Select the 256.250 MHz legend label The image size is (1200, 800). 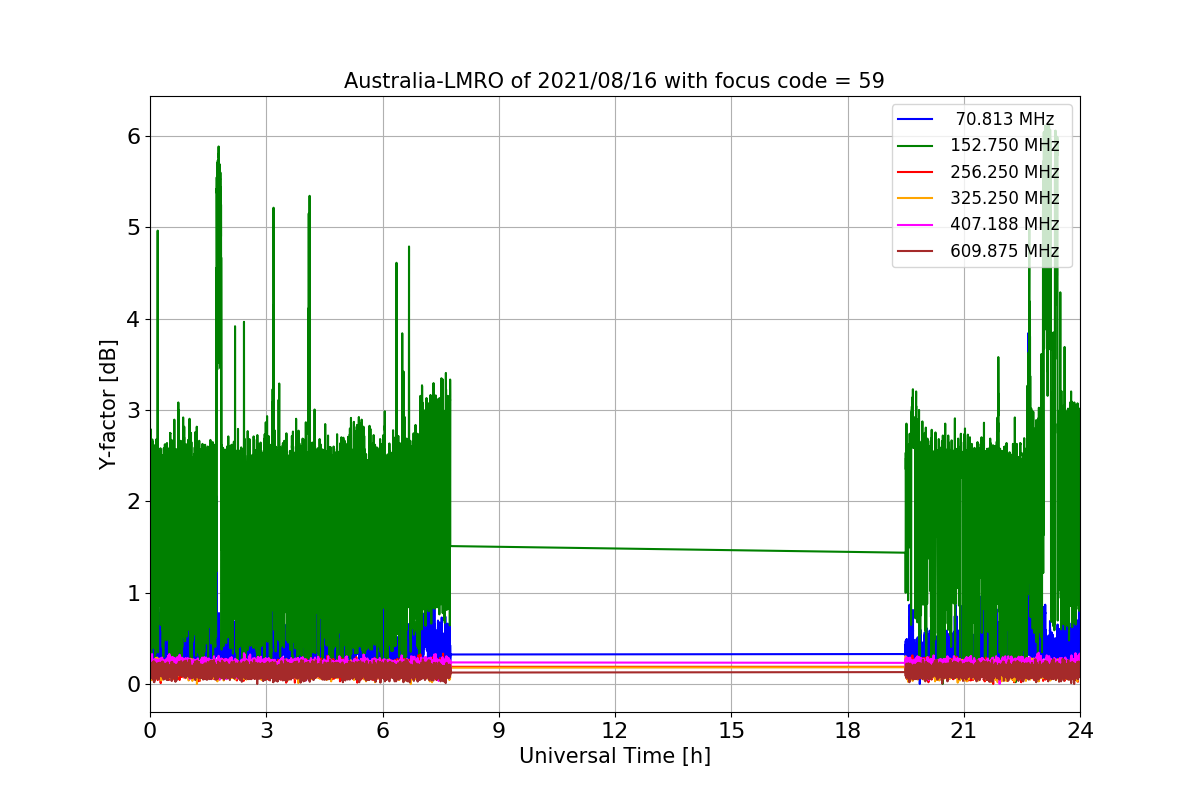pos(1004,172)
